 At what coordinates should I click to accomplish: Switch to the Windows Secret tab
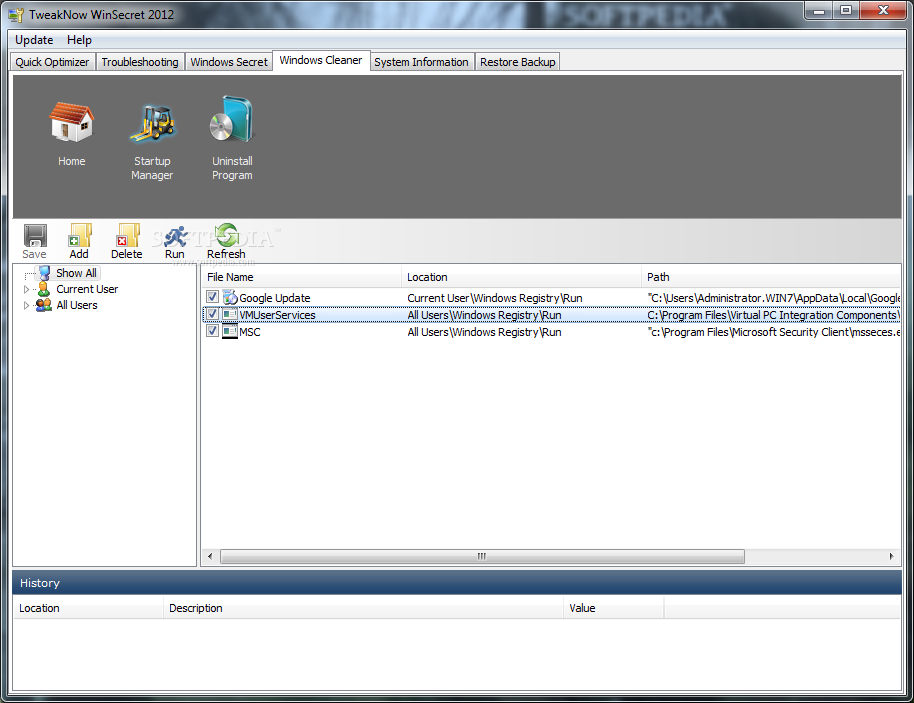(229, 62)
